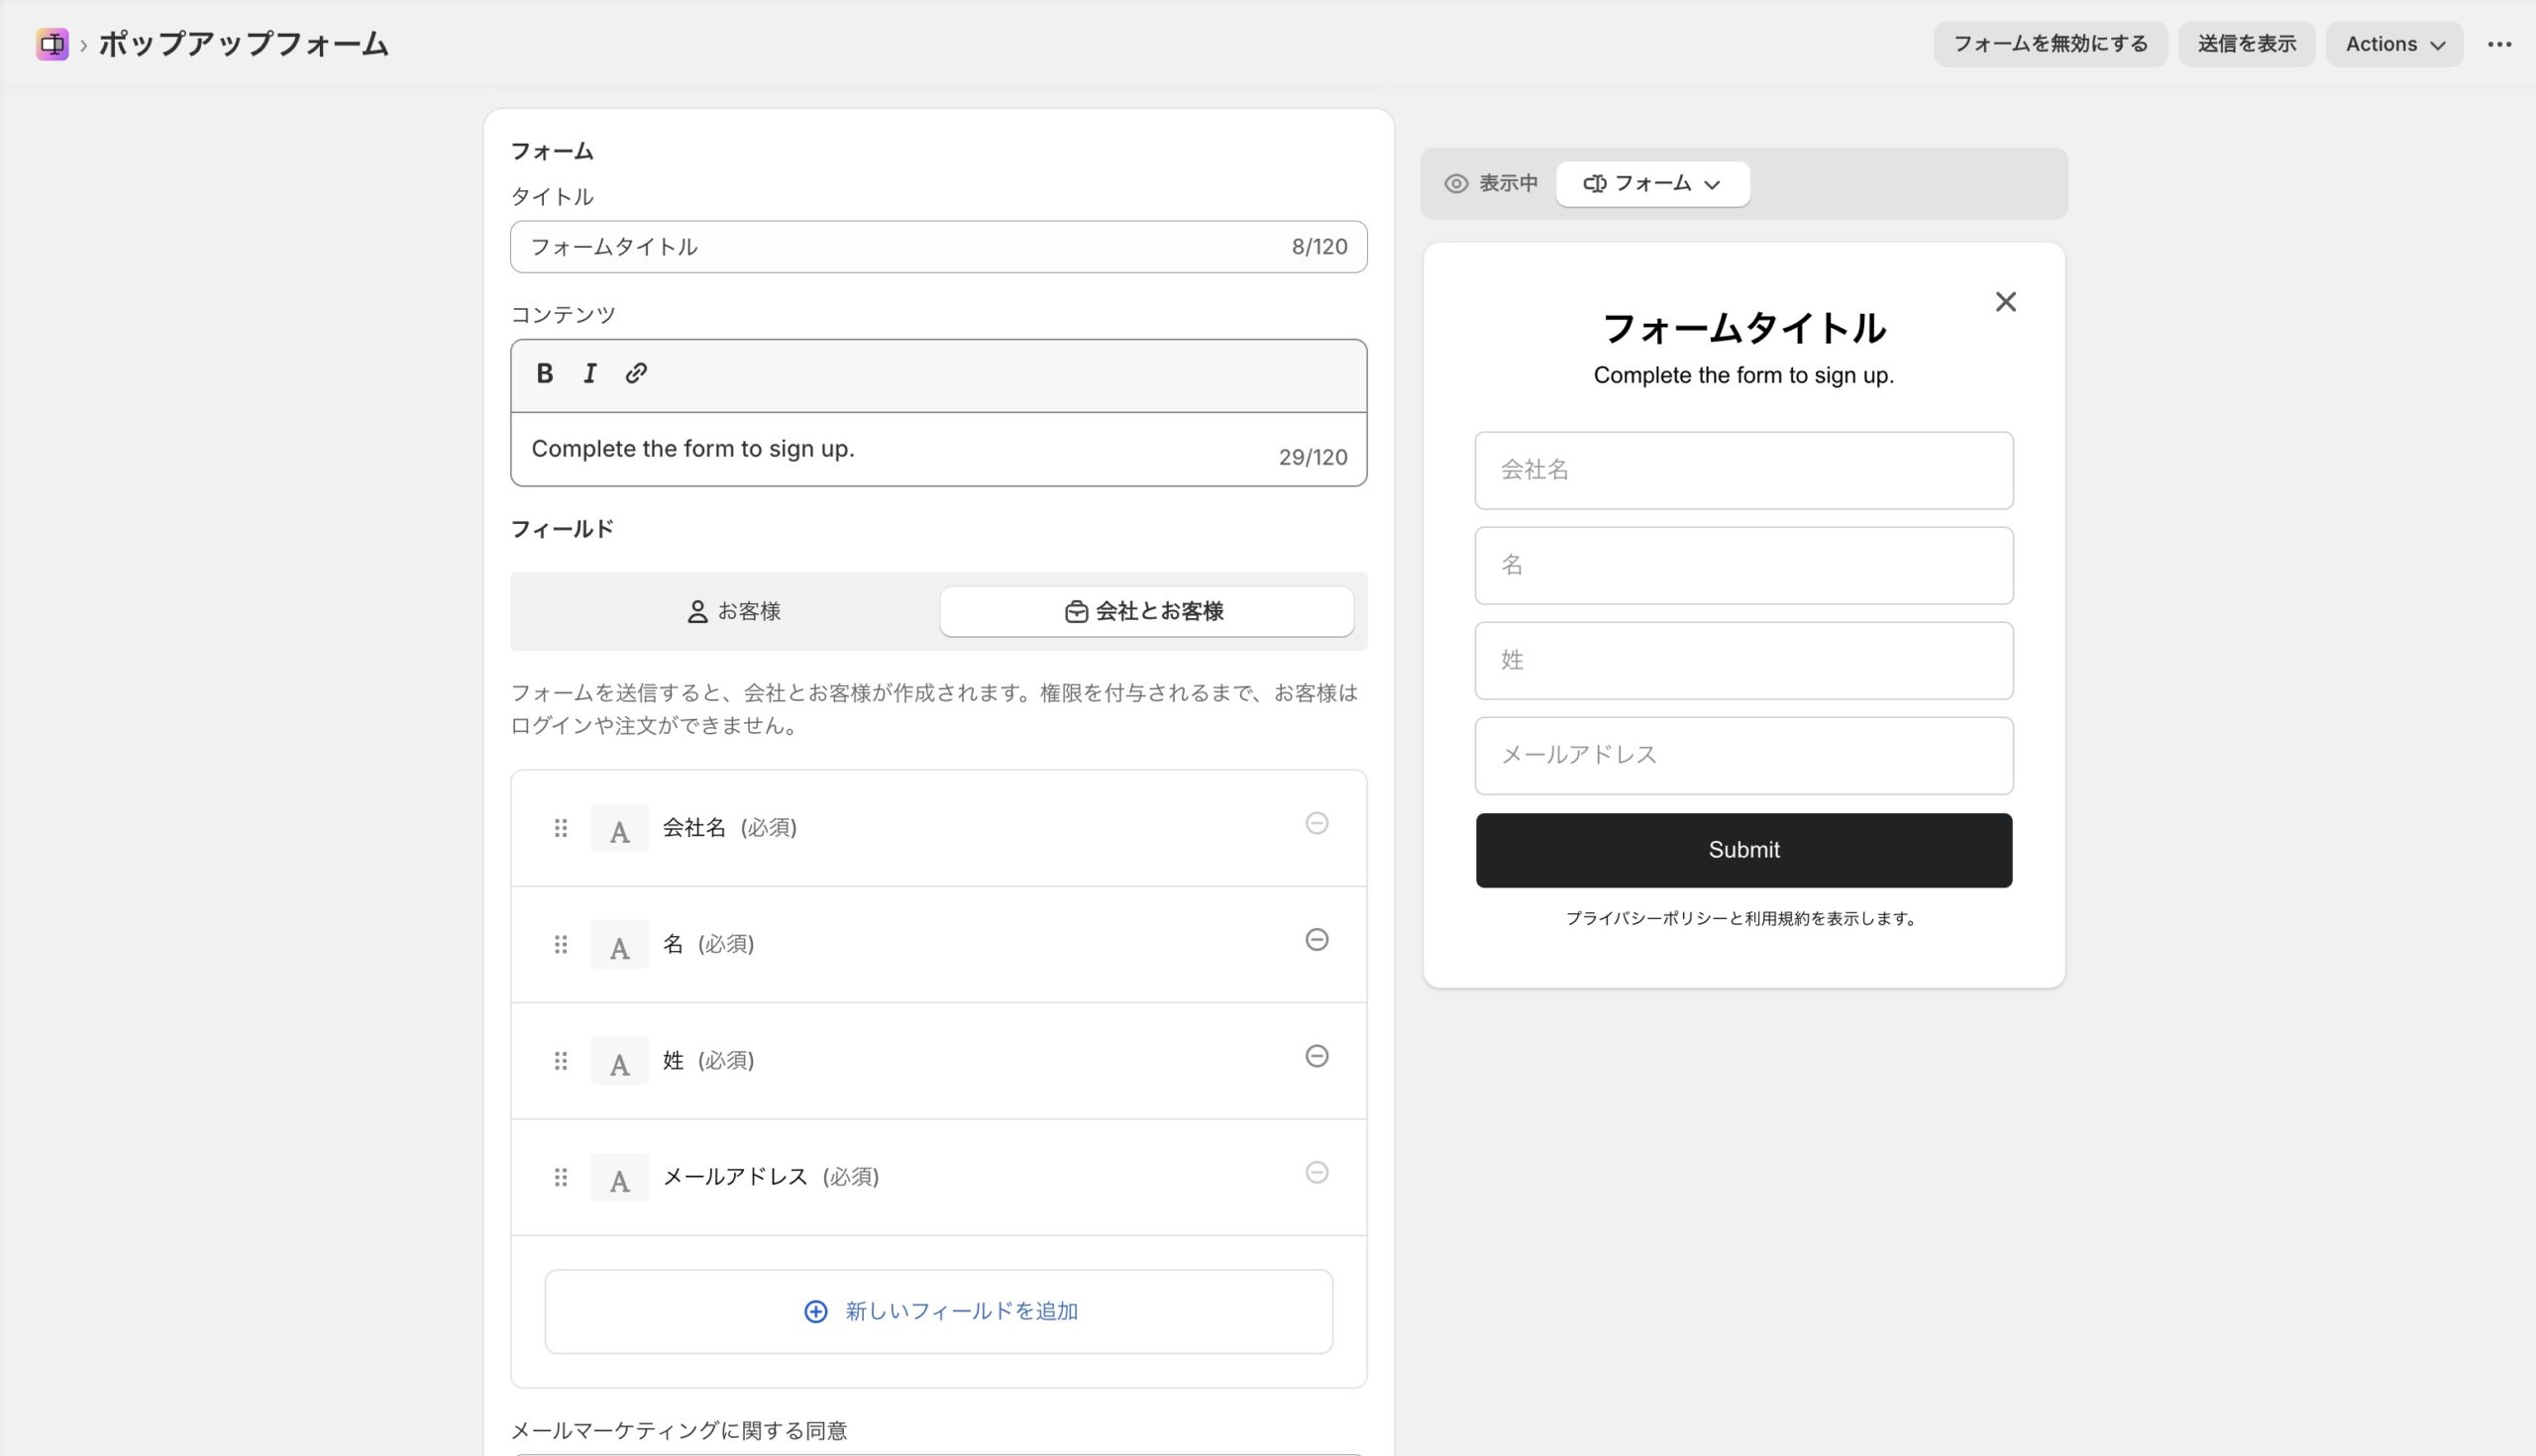Screen dimensions: 2536x1456
Task: Remove the 姓 field with minus icon
Action: tap(1316, 1056)
